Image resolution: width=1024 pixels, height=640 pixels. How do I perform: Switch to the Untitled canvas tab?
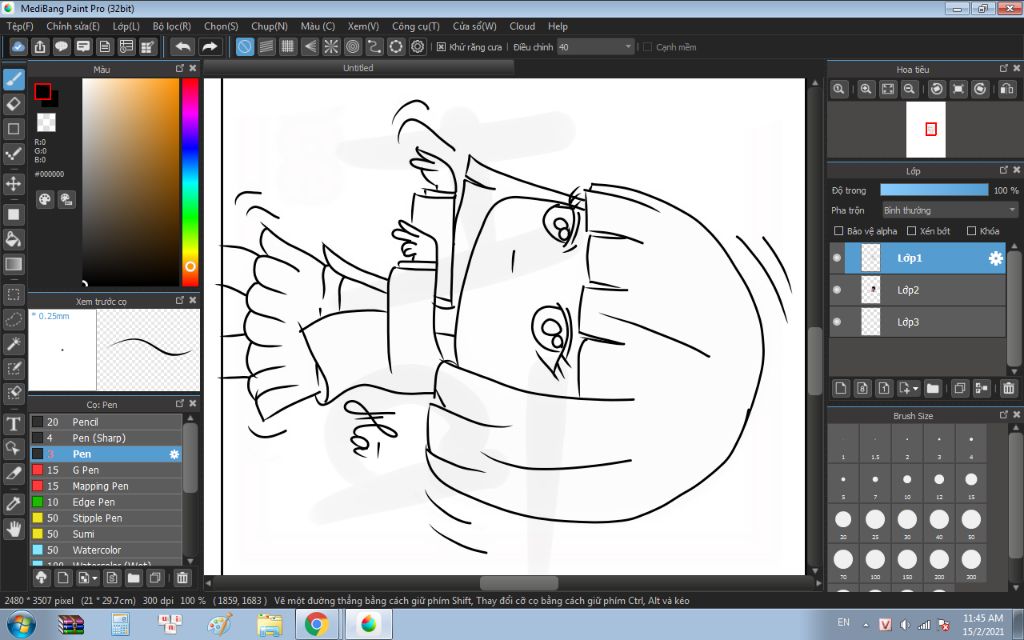tap(359, 68)
